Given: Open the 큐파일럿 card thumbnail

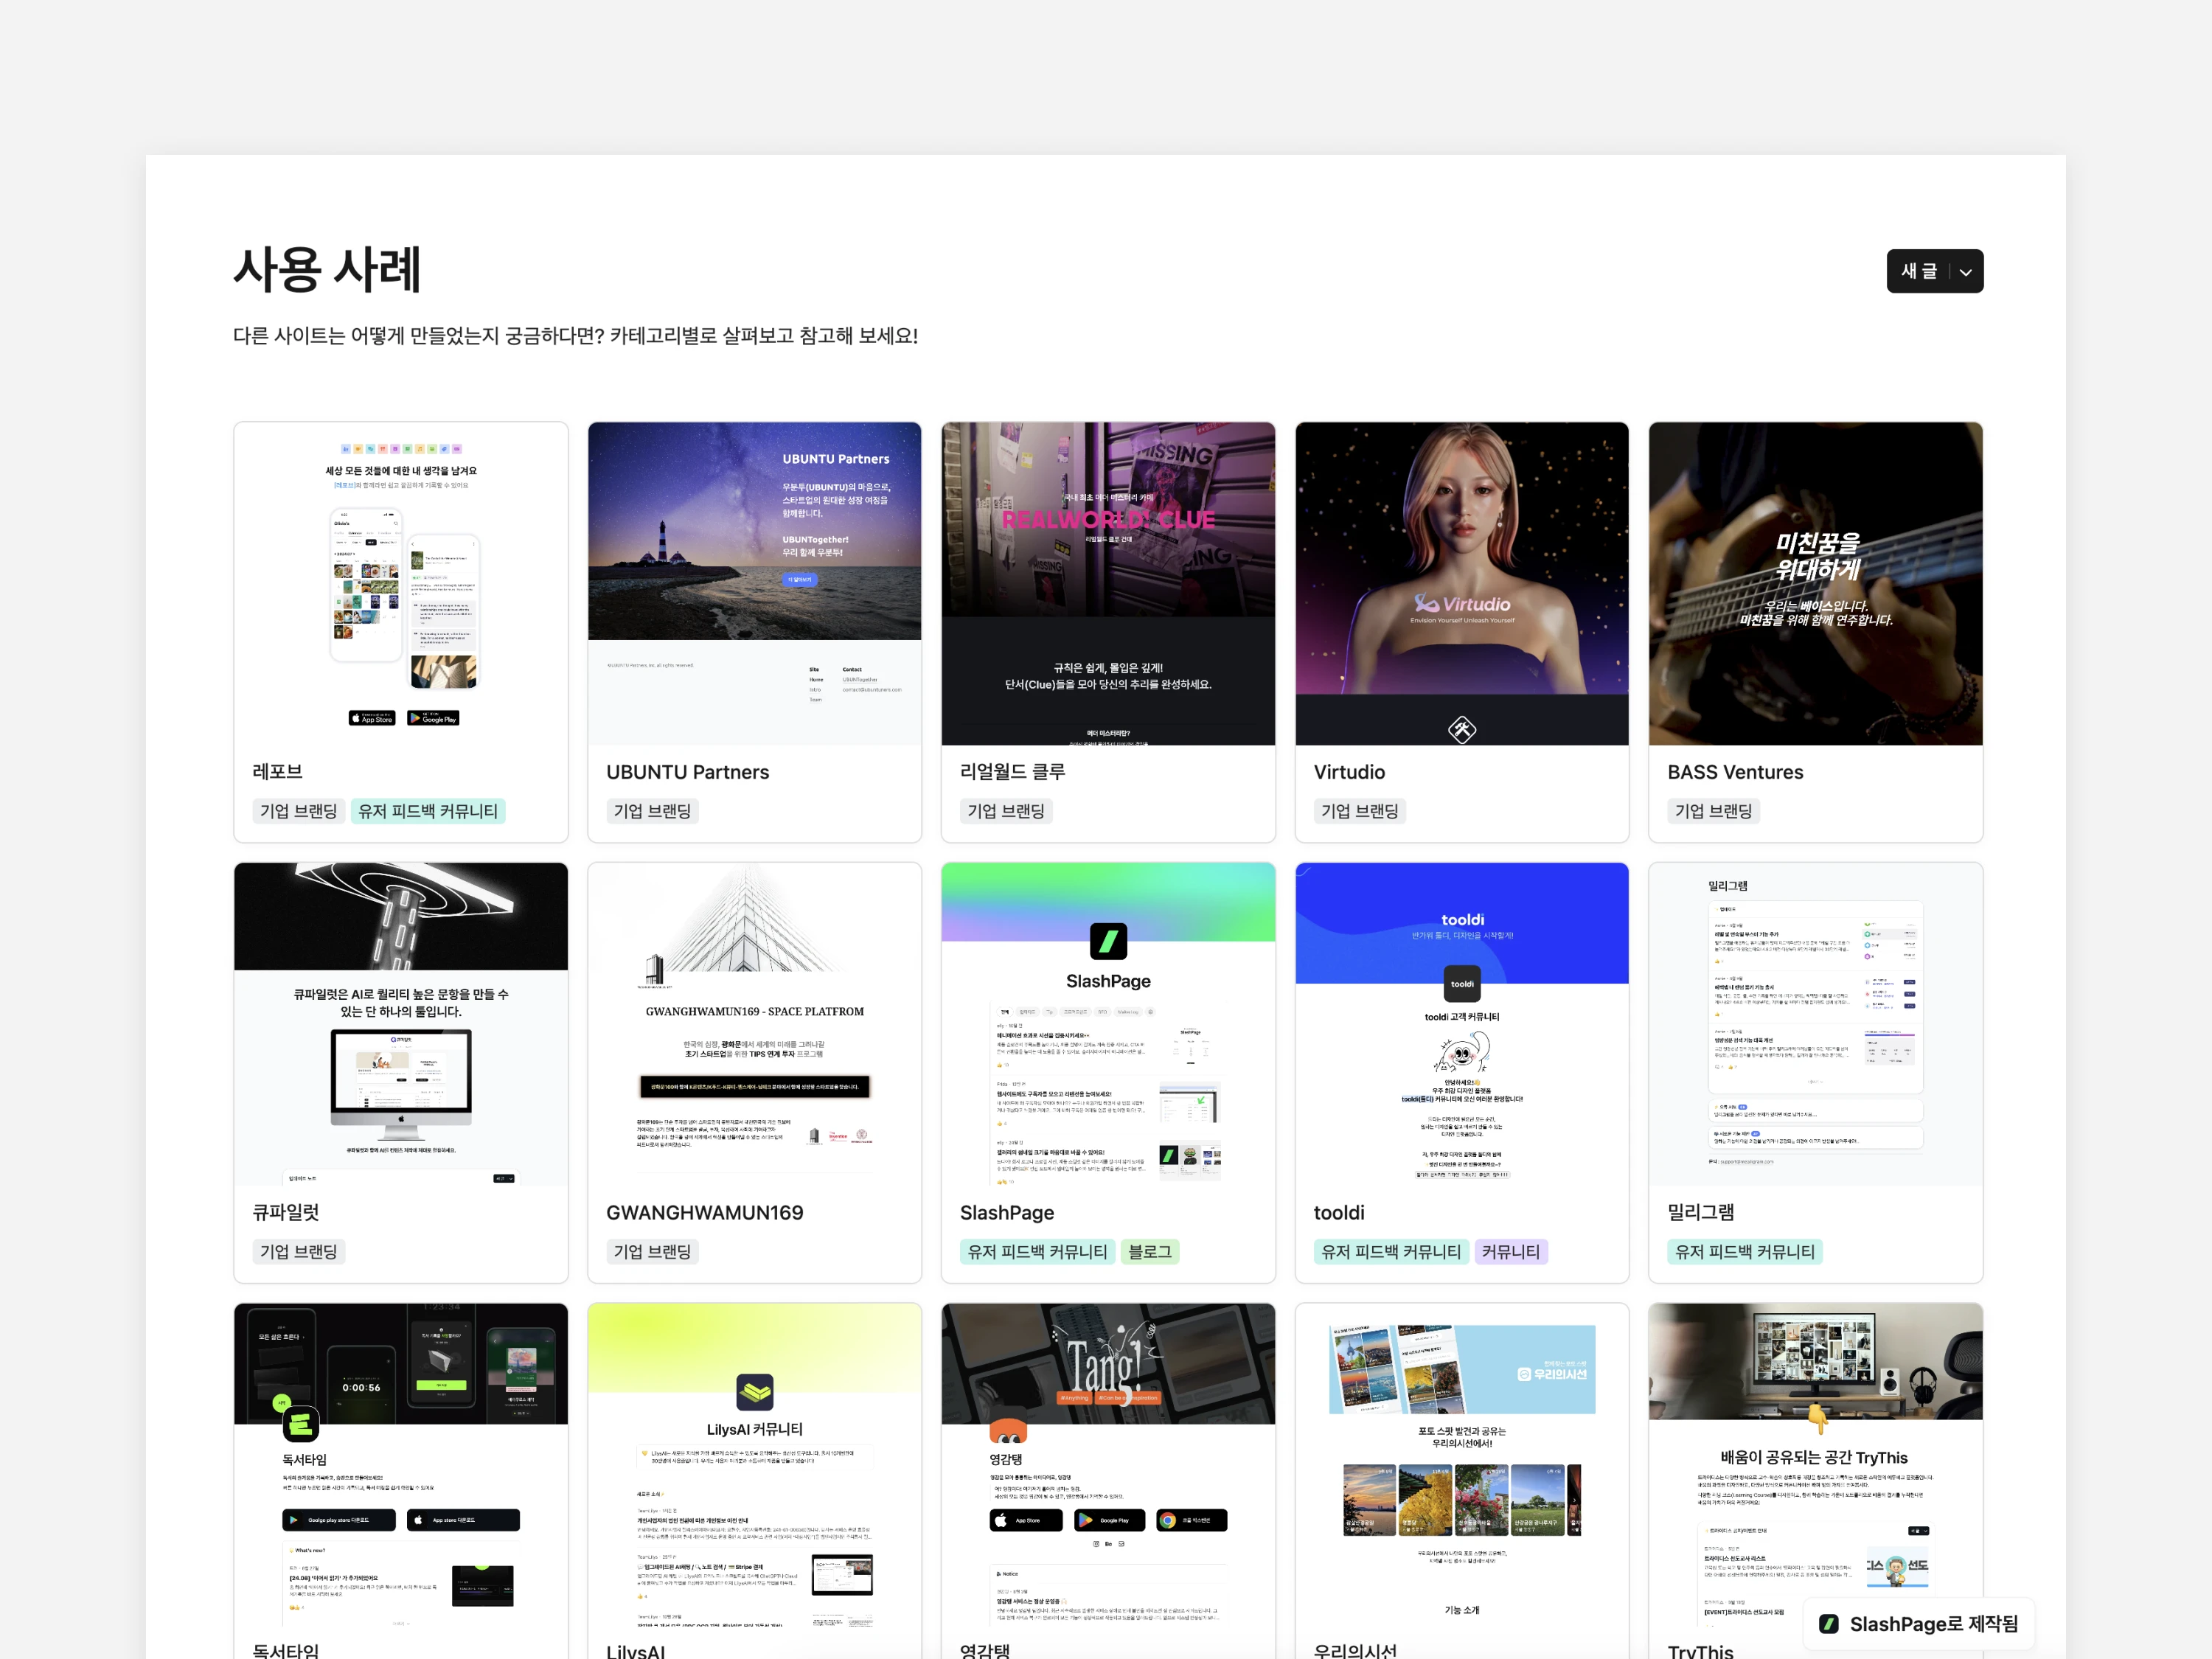Looking at the screenshot, I should click(401, 1024).
